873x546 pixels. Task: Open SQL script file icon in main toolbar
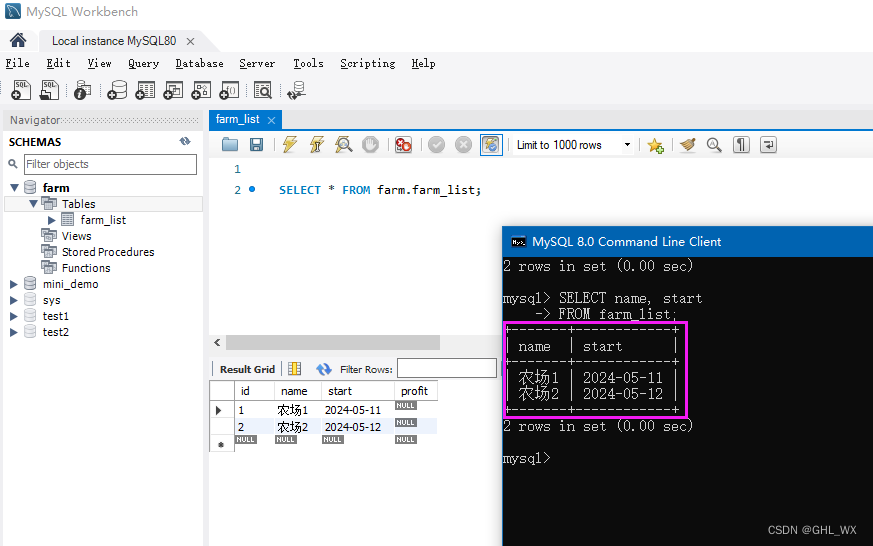(x=49, y=90)
